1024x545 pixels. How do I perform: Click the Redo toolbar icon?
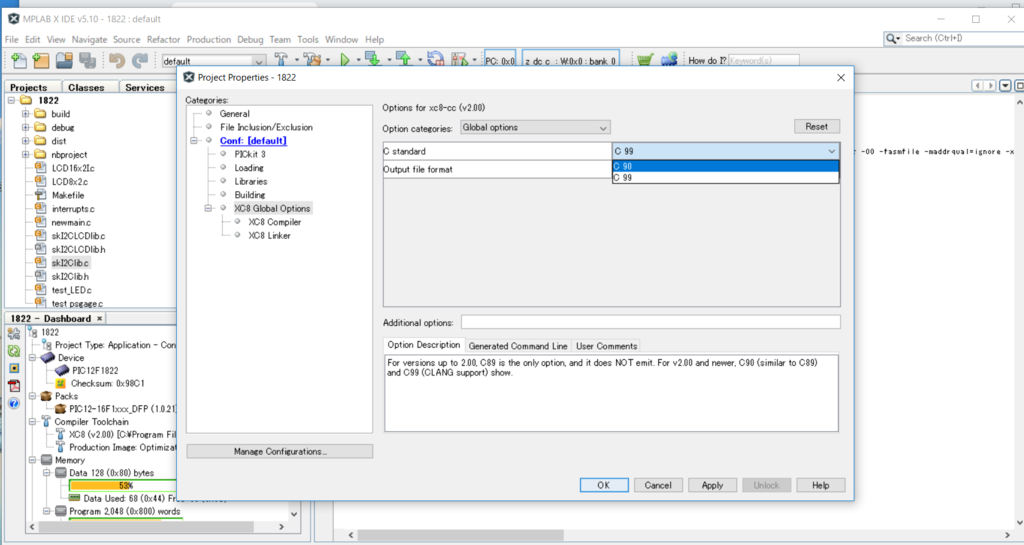click(140, 61)
